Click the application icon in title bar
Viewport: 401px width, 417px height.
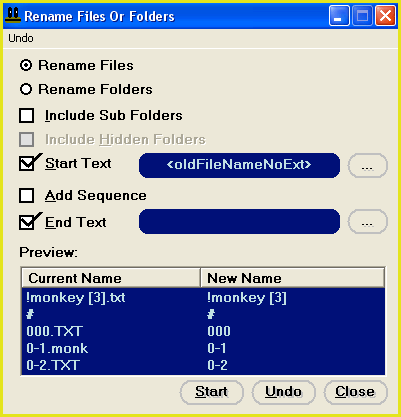click(13, 15)
